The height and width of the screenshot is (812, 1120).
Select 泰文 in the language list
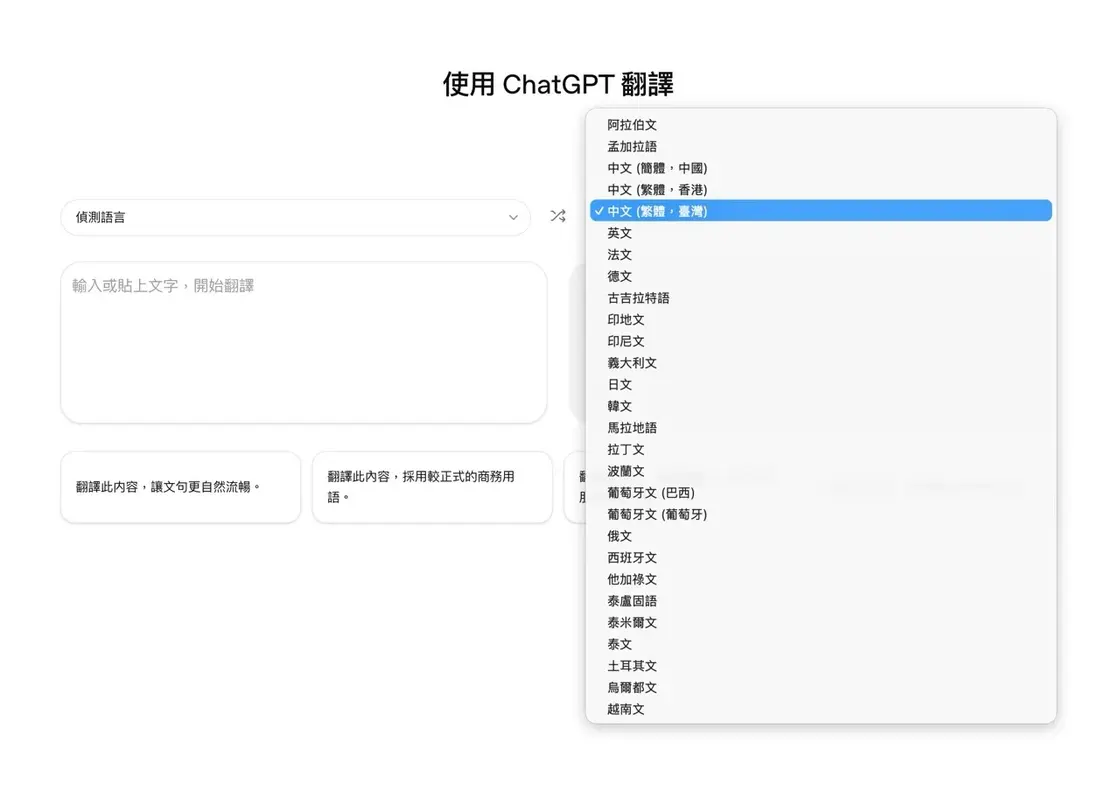point(821,644)
